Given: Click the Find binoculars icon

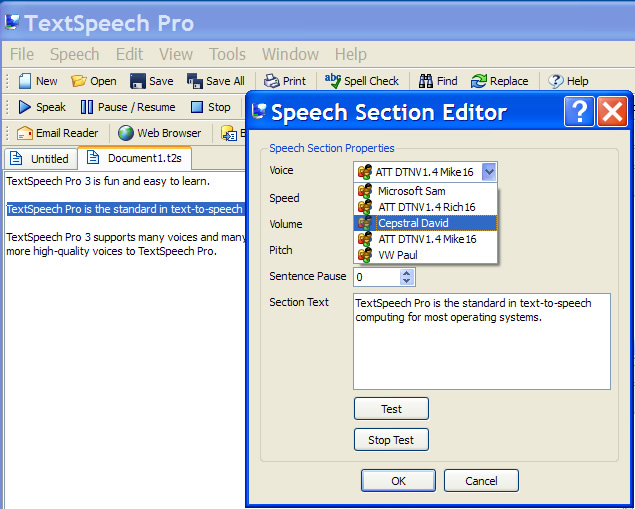Looking at the screenshot, I should pos(426,81).
